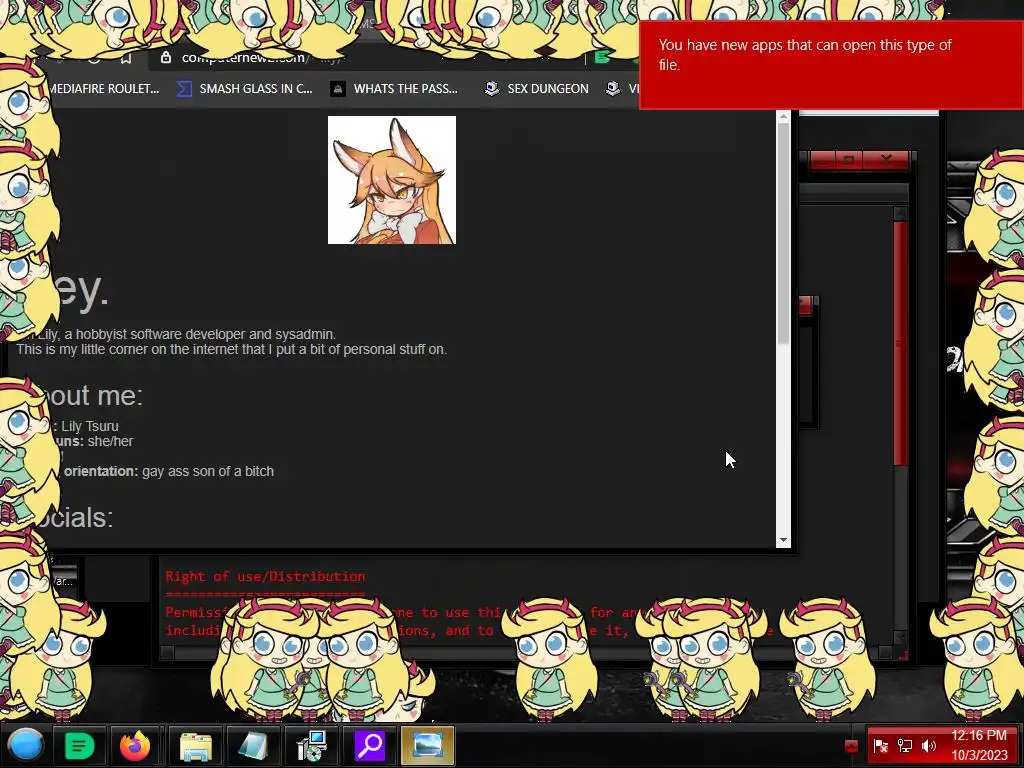Open the clock showing 12:16 PM
Image resolution: width=1024 pixels, height=768 pixels.
pos(979,745)
